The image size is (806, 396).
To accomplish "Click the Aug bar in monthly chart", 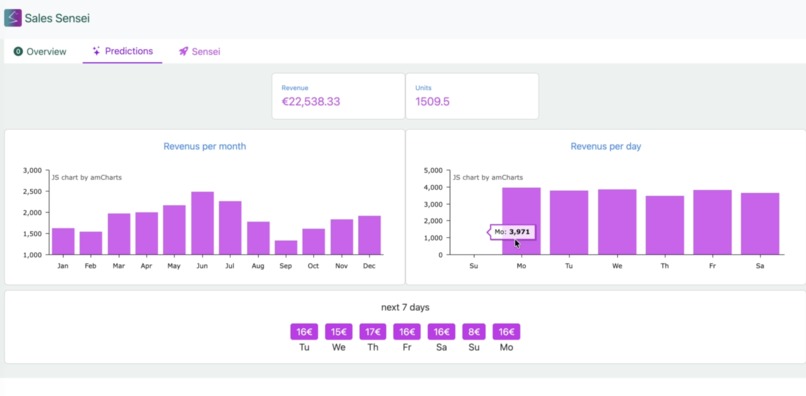I will (x=258, y=238).
